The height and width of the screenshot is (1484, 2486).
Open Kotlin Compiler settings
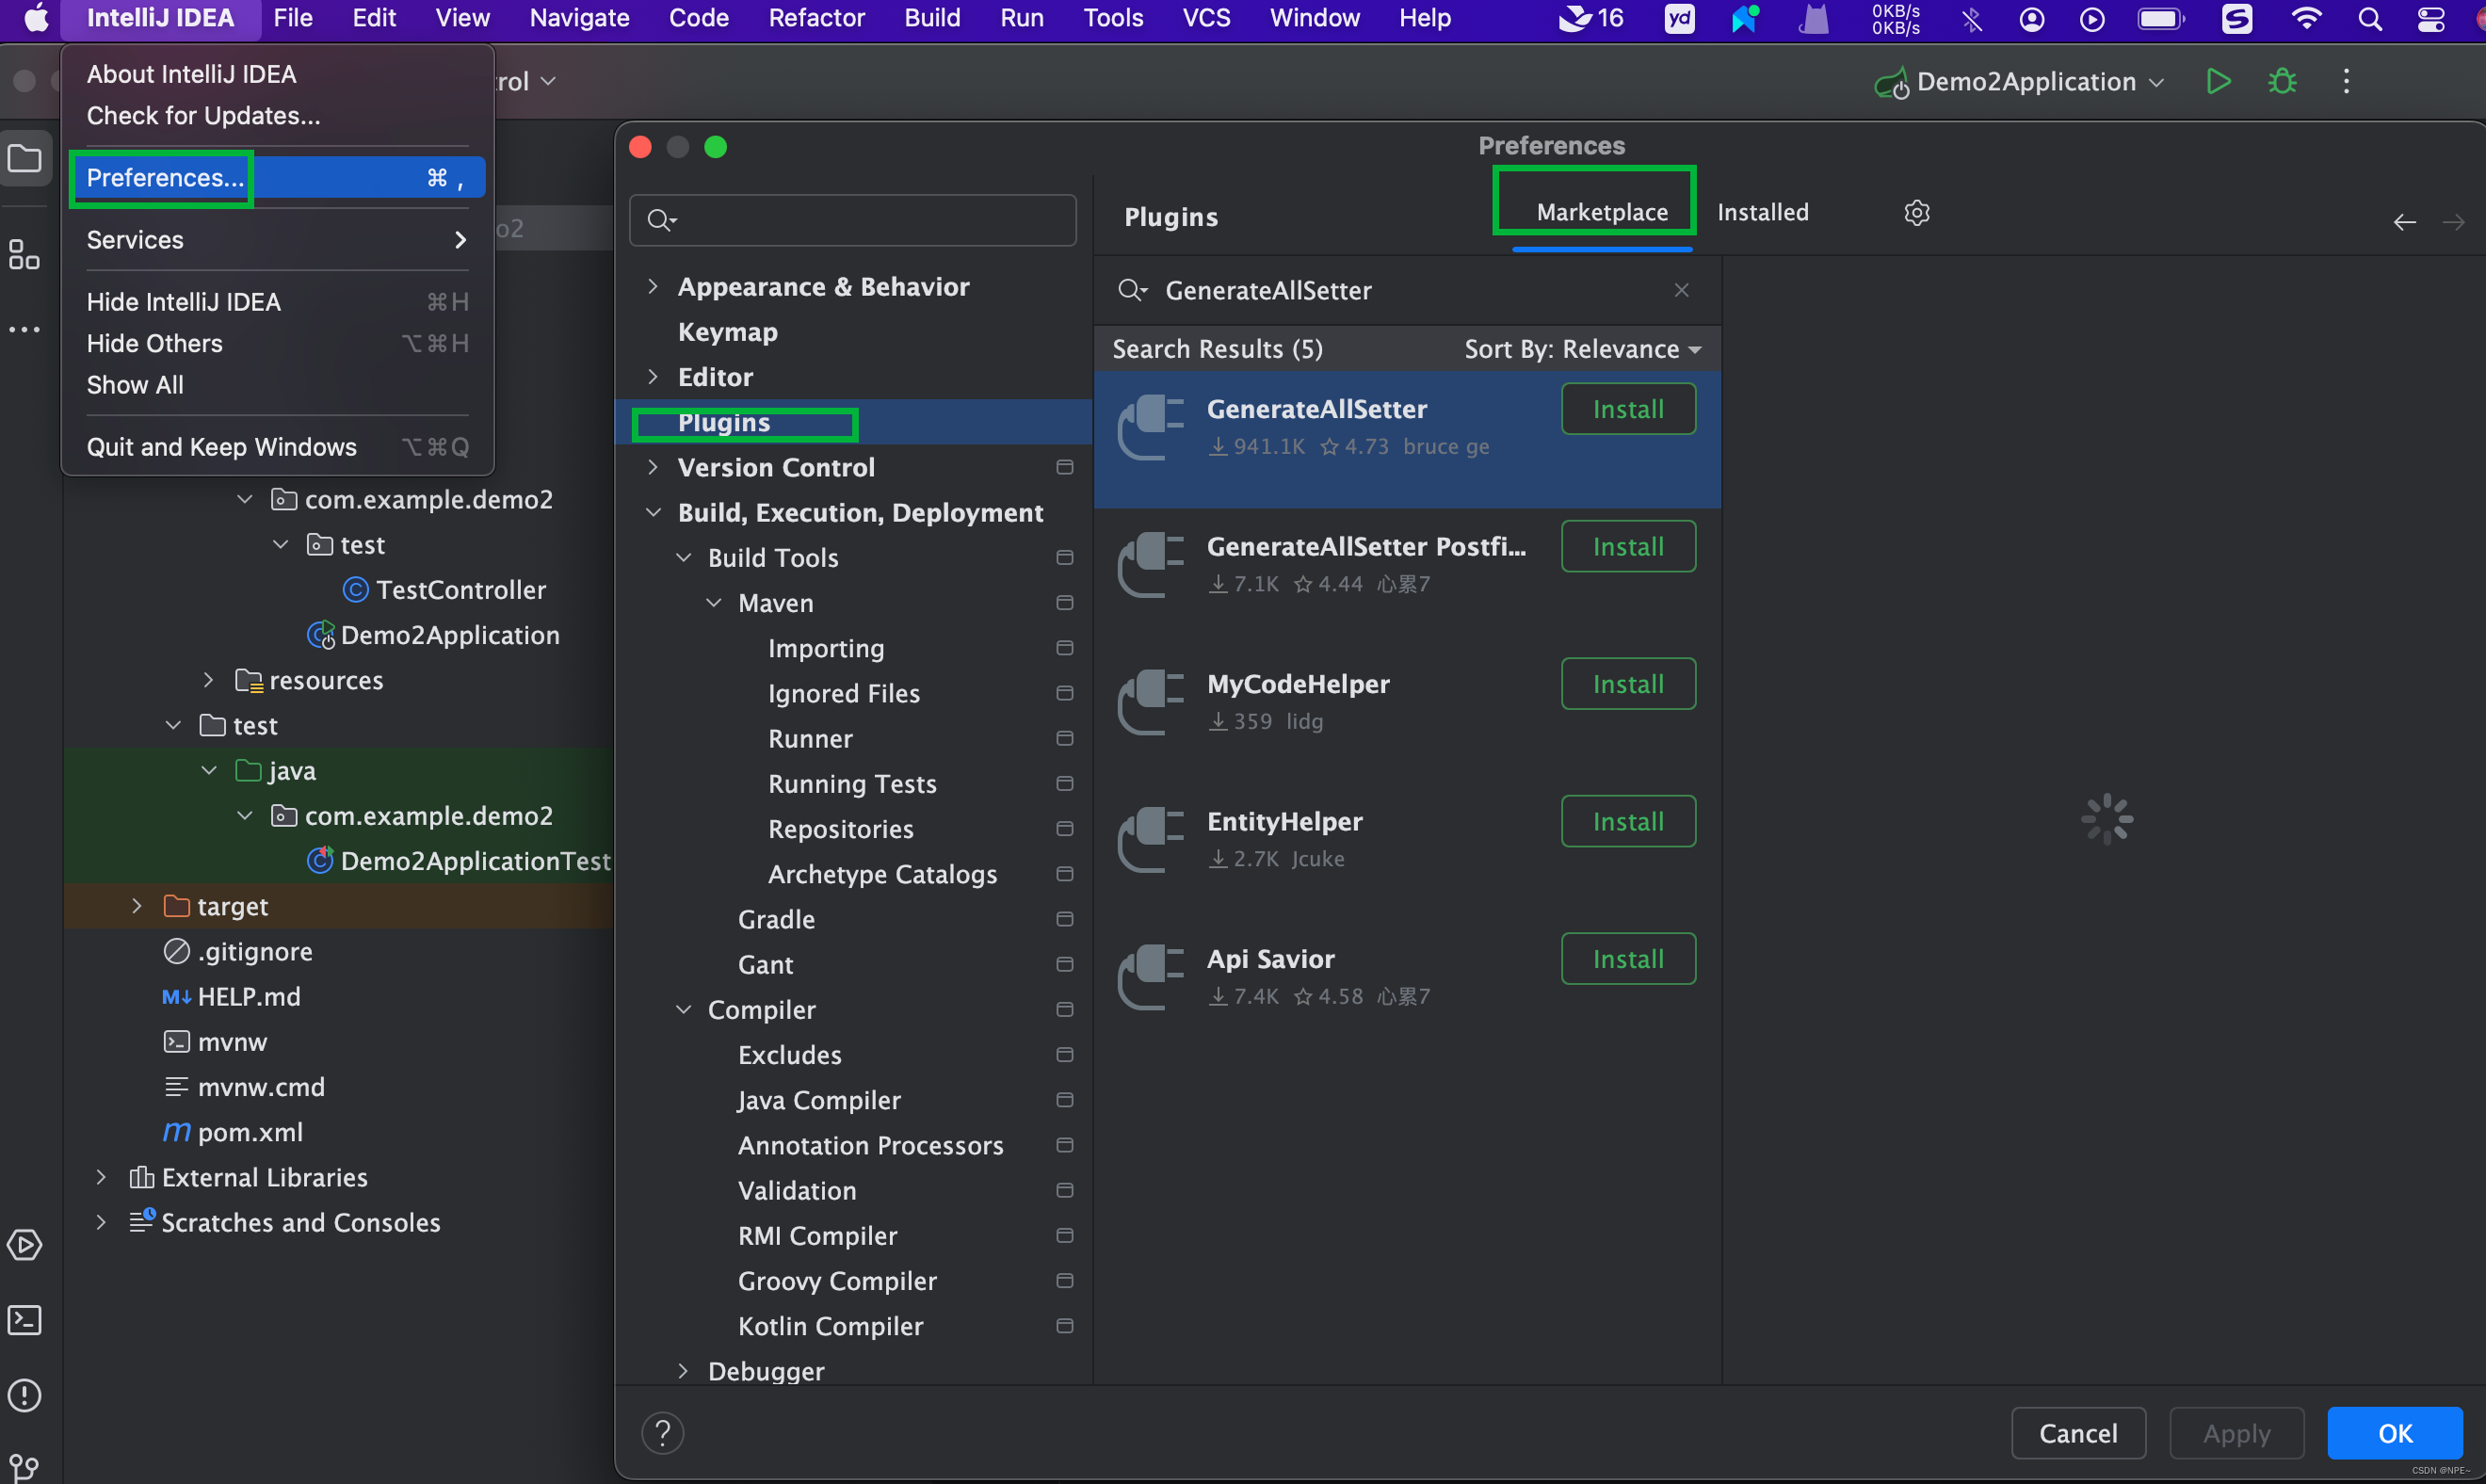pos(830,1326)
